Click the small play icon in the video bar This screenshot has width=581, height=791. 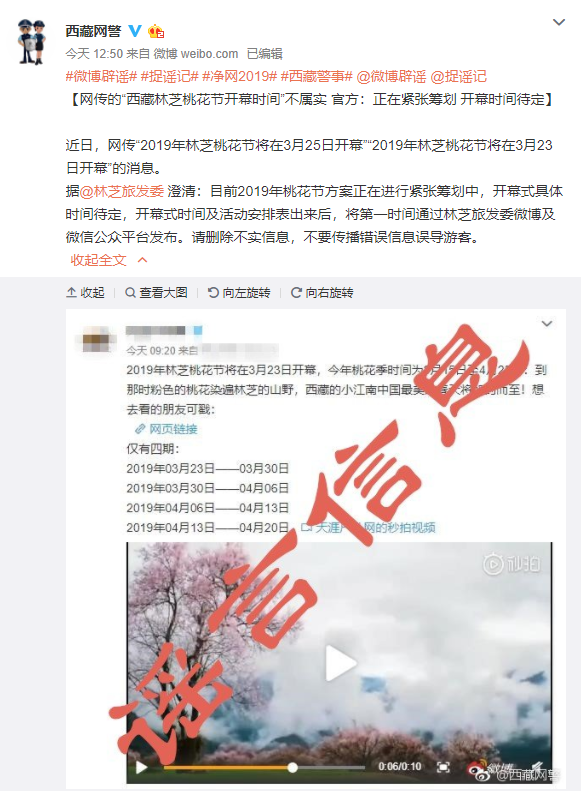pyautogui.click(x=142, y=767)
